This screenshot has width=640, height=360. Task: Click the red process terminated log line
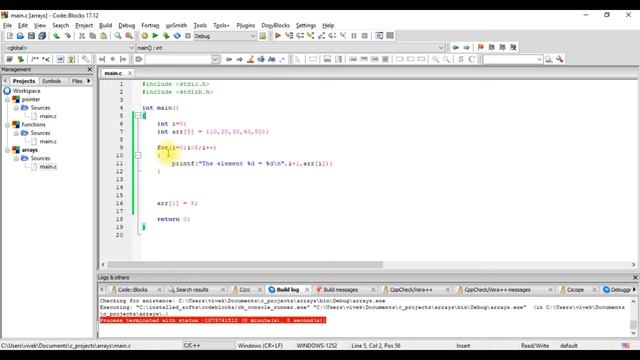point(213,320)
